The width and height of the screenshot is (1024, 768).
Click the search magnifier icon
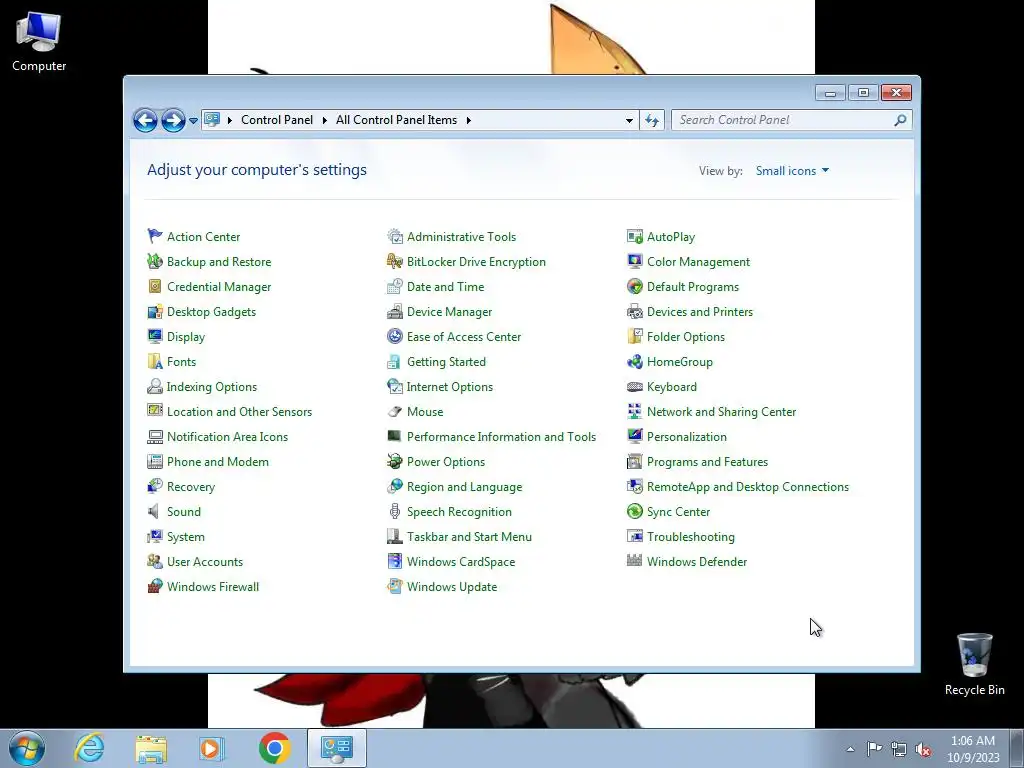click(901, 120)
